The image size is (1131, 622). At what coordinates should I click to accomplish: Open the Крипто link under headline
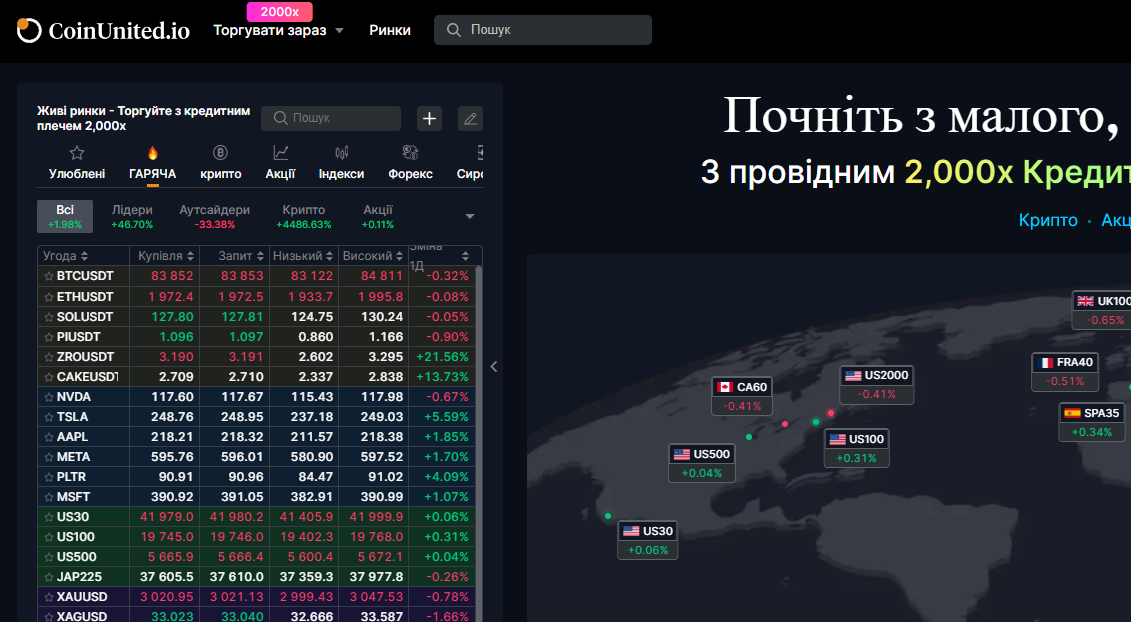(x=1048, y=220)
